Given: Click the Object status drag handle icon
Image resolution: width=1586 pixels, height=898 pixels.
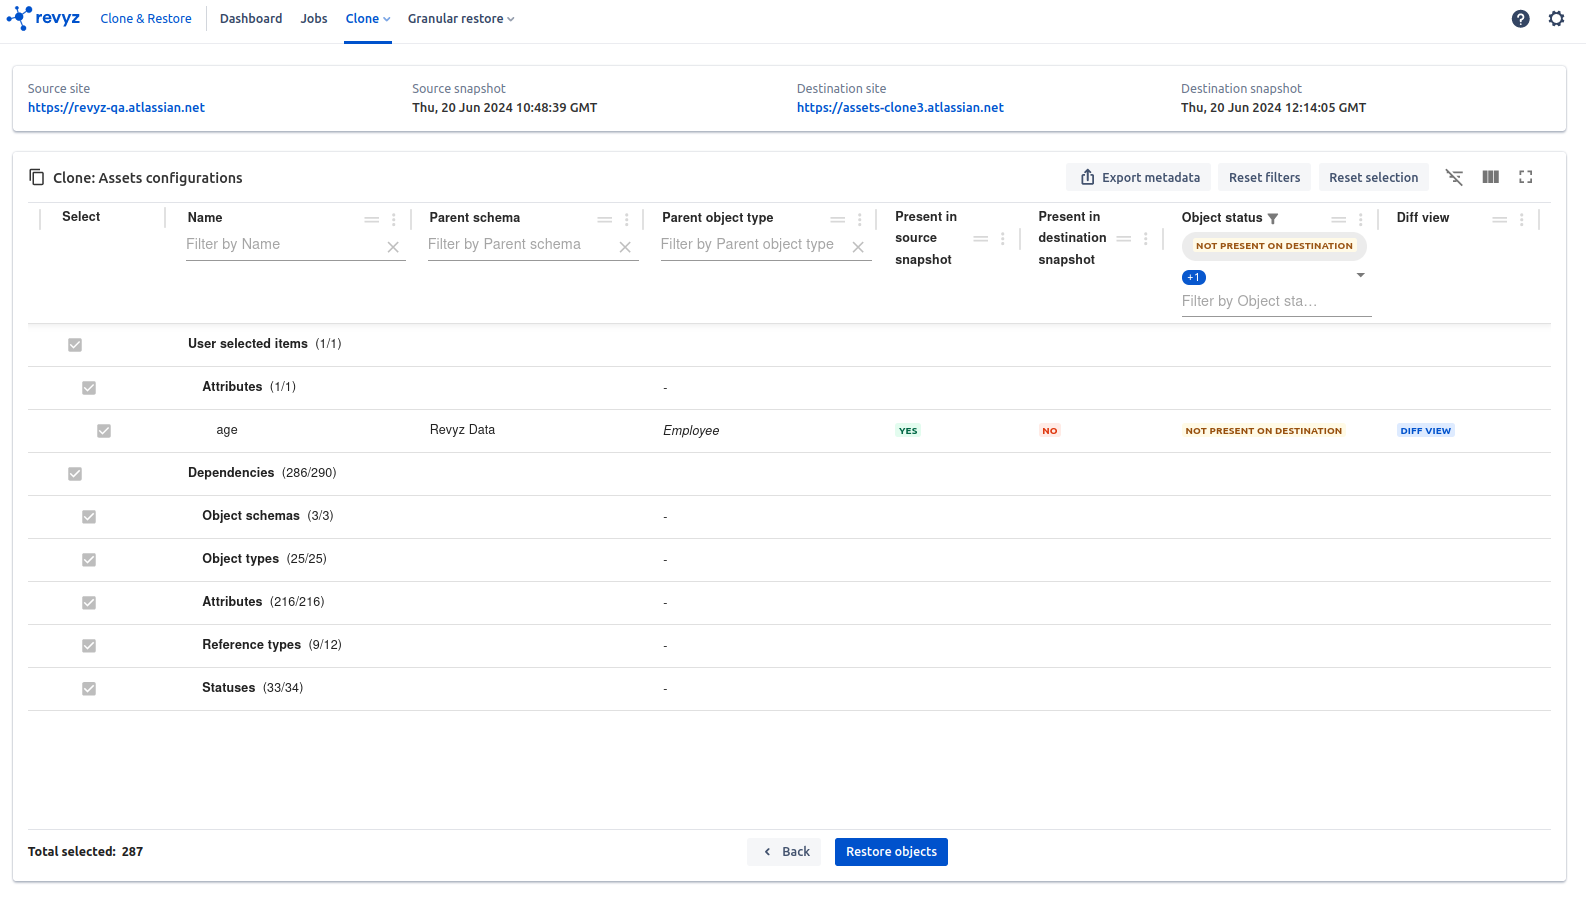Looking at the screenshot, I should click(x=1339, y=220).
